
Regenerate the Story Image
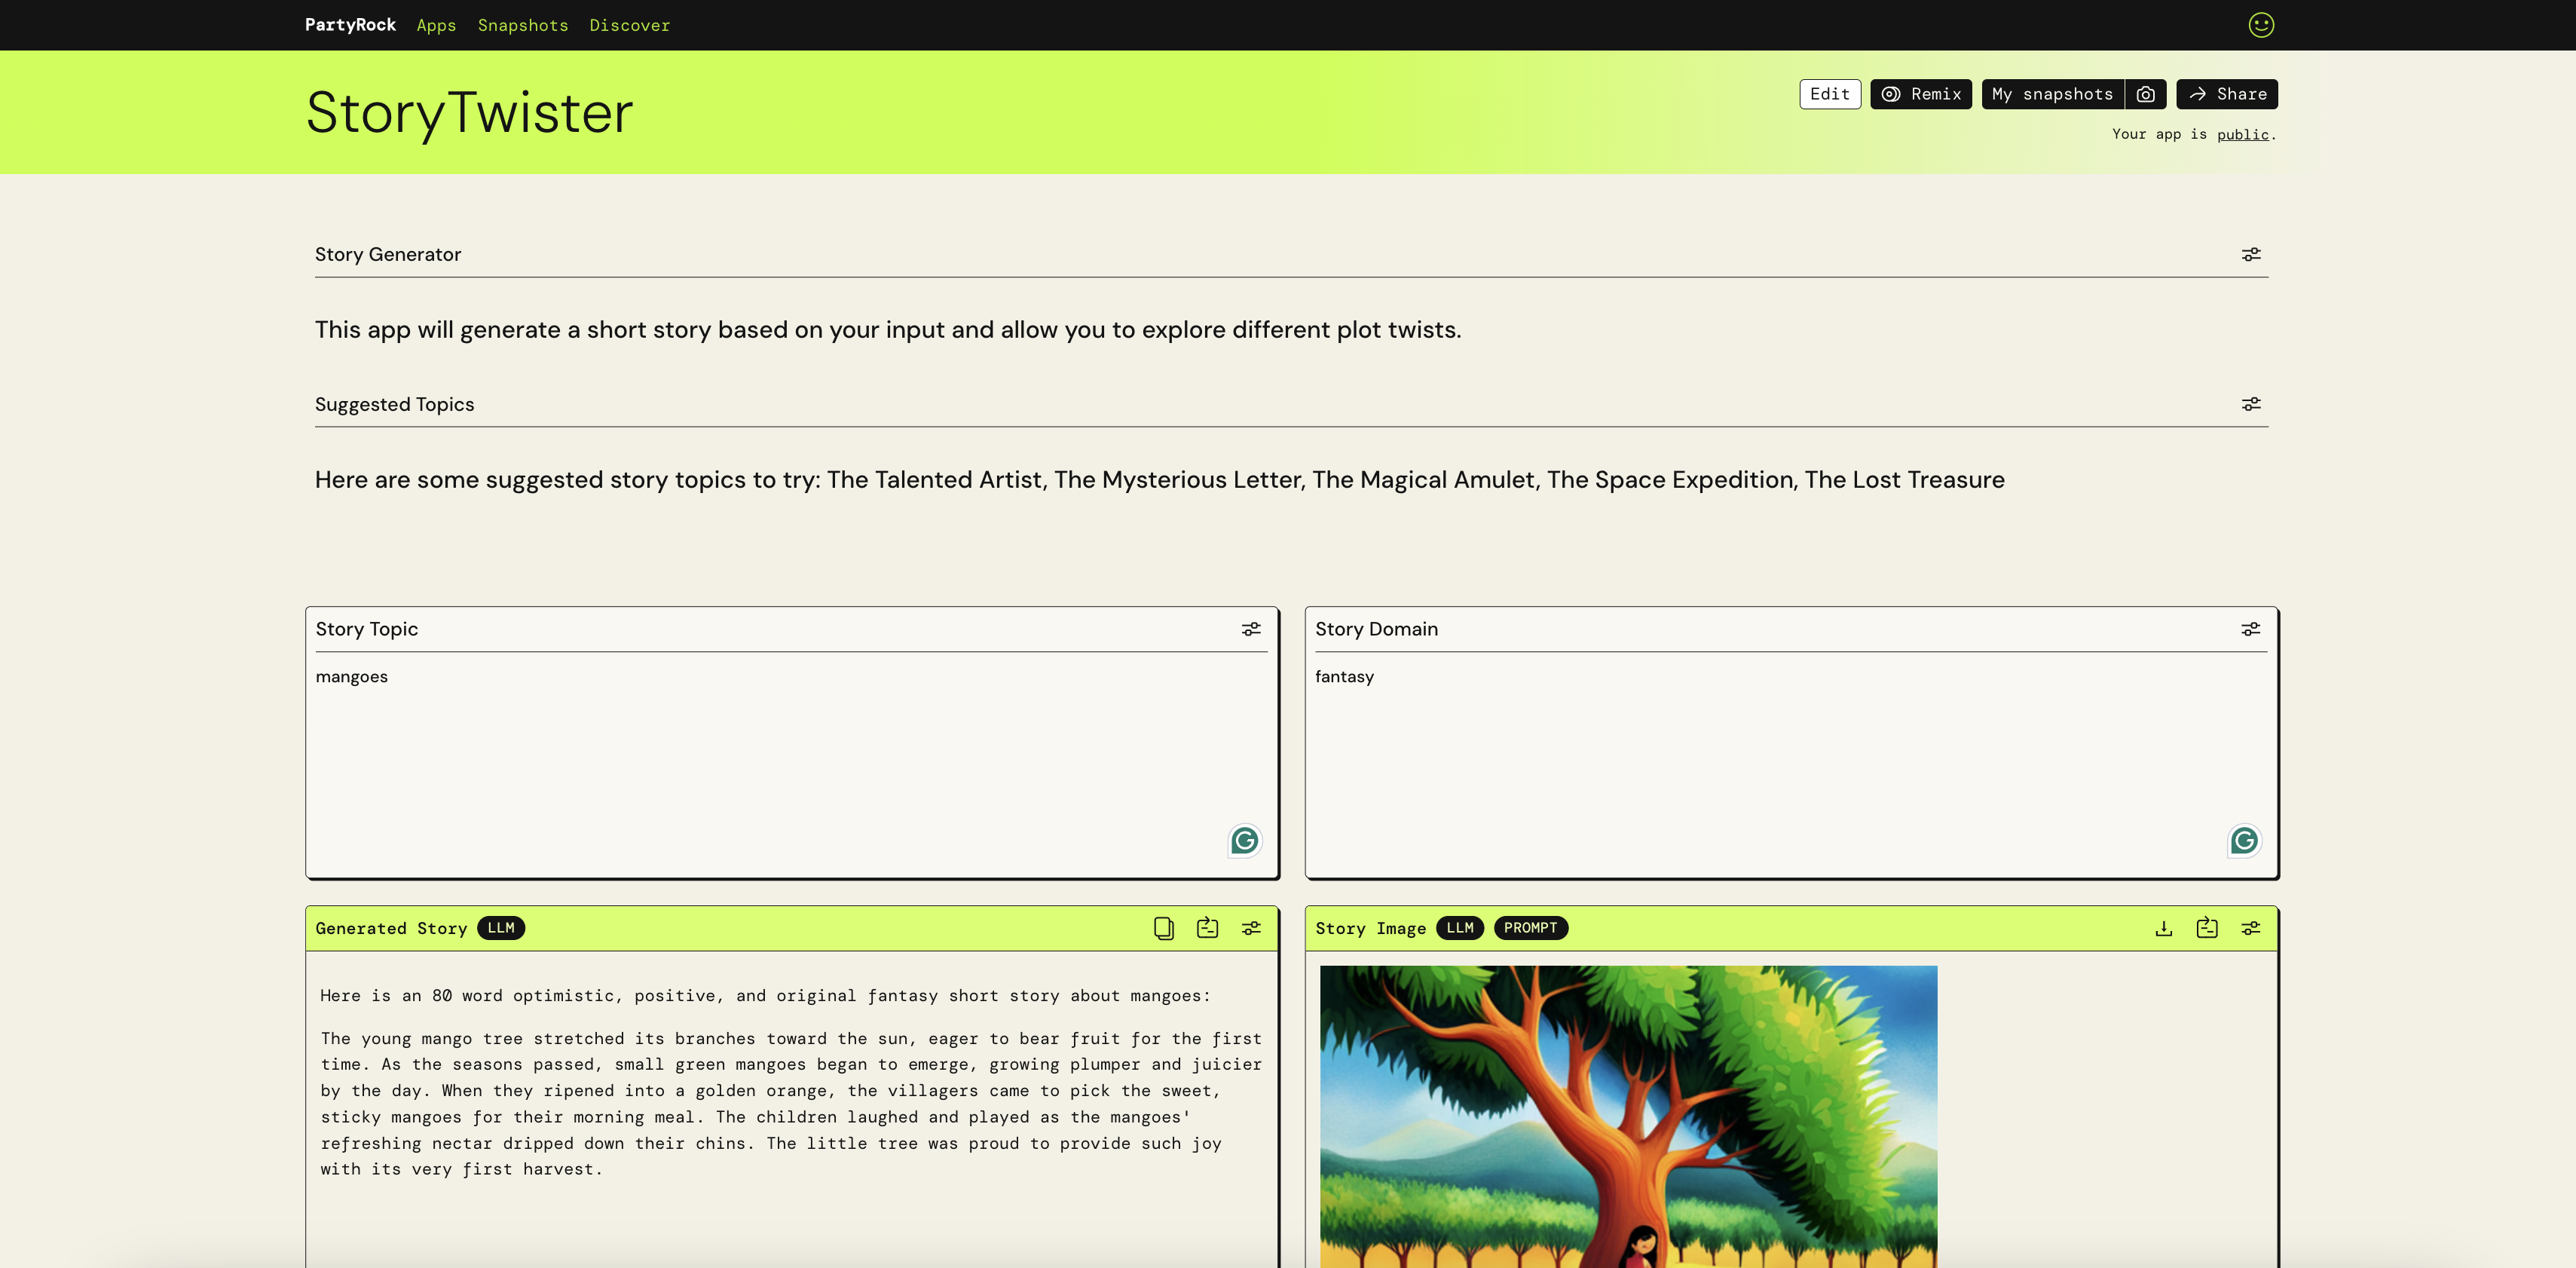click(2206, 928)
